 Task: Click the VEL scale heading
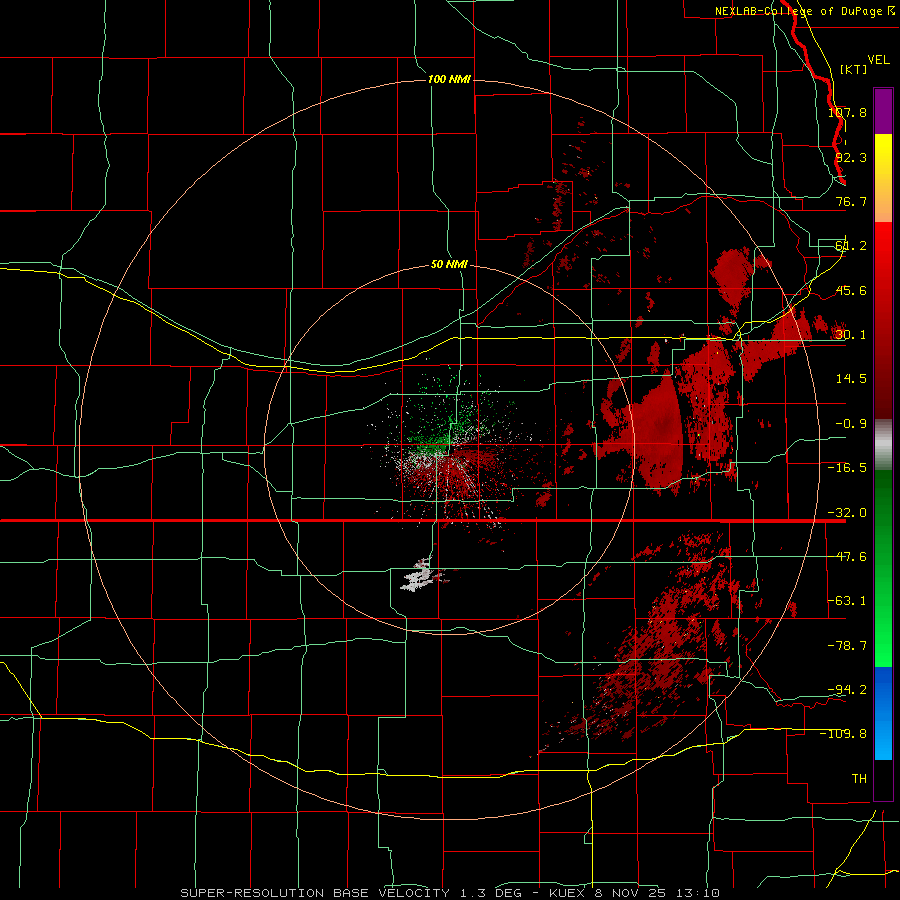(x=878, y=60)
